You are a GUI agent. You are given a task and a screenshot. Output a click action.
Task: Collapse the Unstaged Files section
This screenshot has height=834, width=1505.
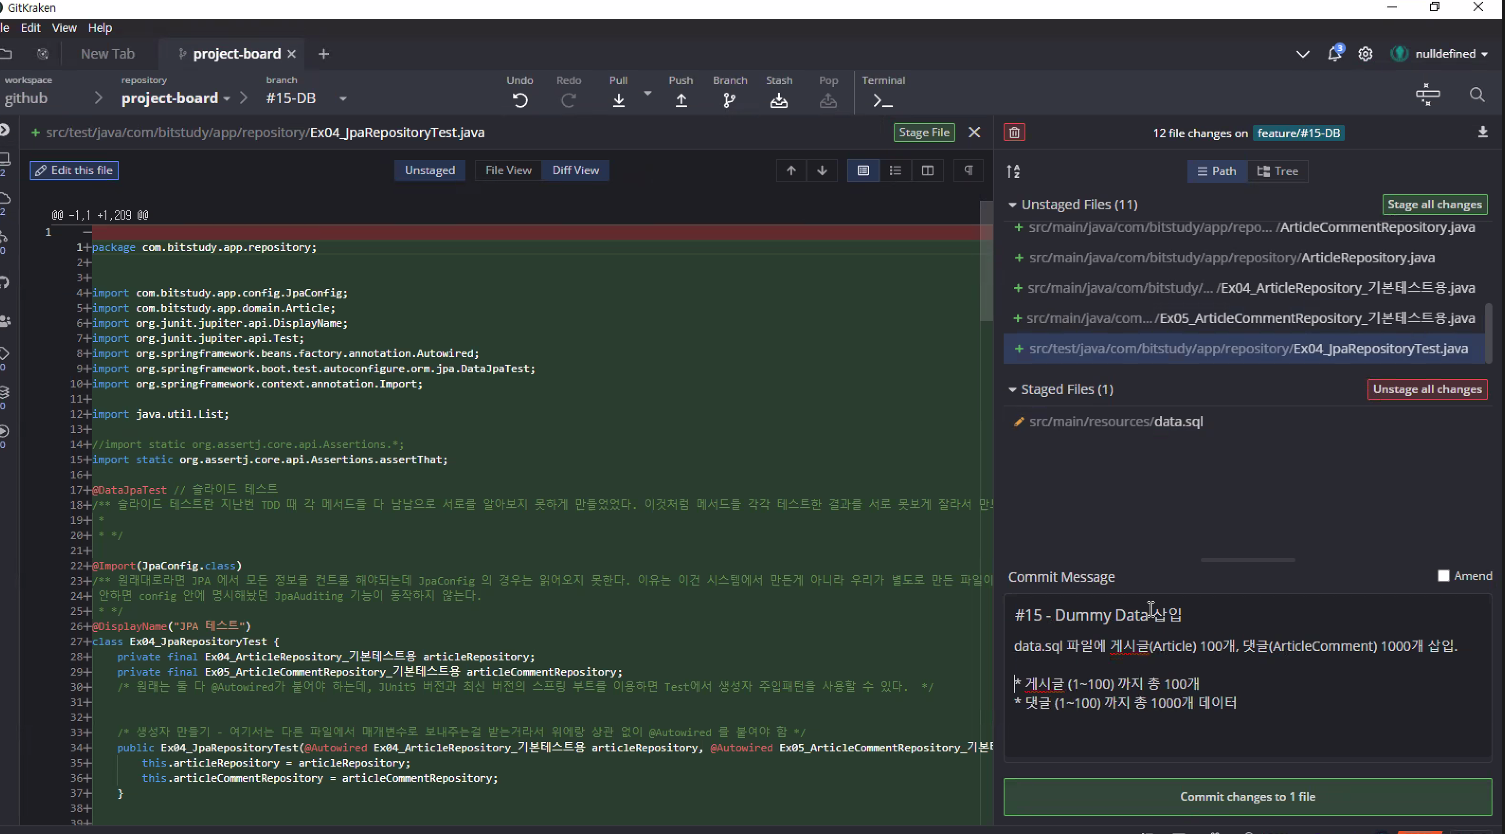pos(1012,204)
